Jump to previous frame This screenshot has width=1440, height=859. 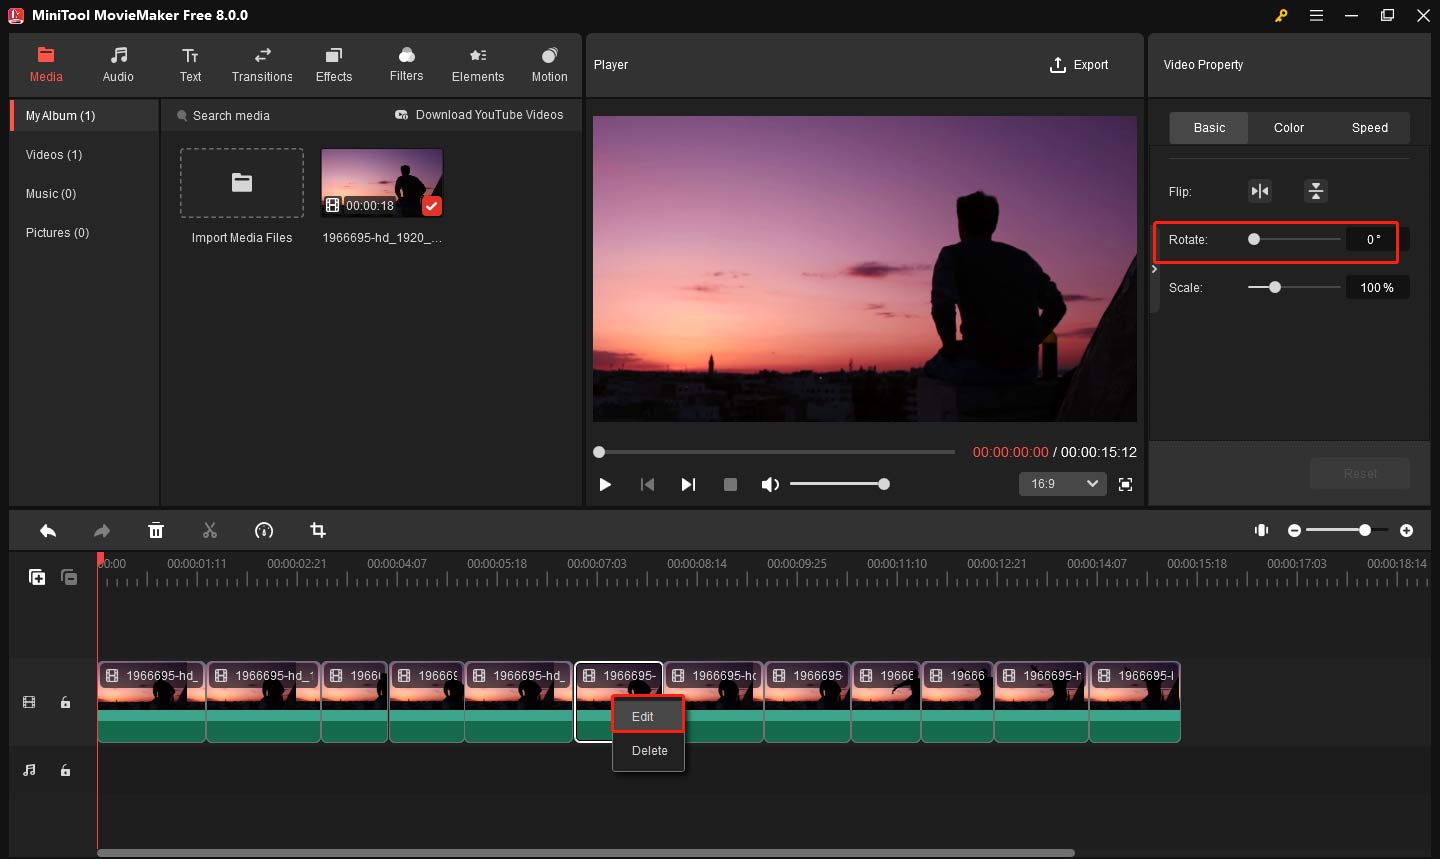tap(647, 484)
